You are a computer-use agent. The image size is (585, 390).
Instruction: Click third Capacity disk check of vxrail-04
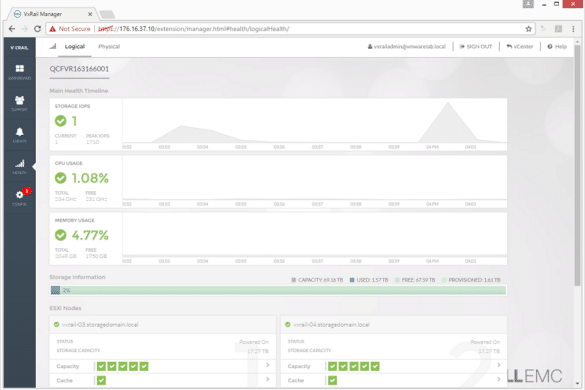click(x=354, y=366)
